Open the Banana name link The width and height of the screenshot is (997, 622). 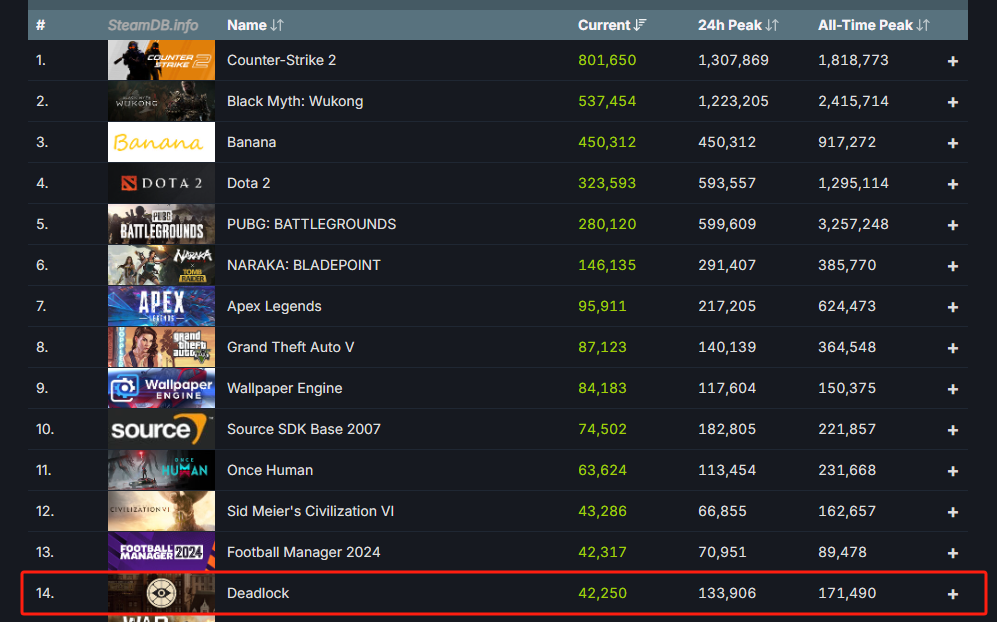click(x=252, y=142)
